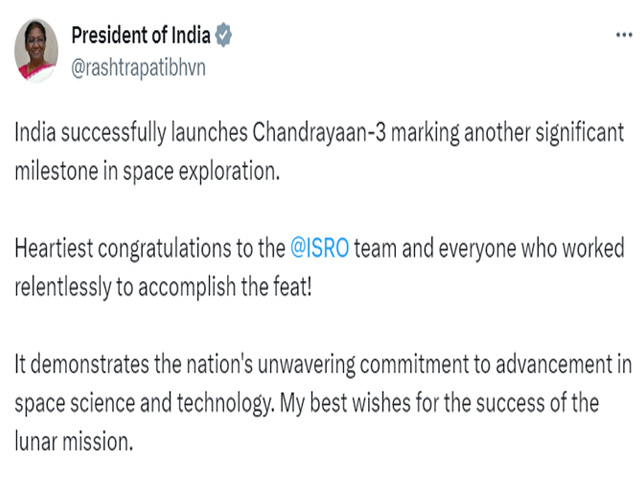Click the phrase 'unwavering commitment' in the last paragraph
Viewport: 640px width, 480px height.
pyautogui.click(x=363, y=364)
